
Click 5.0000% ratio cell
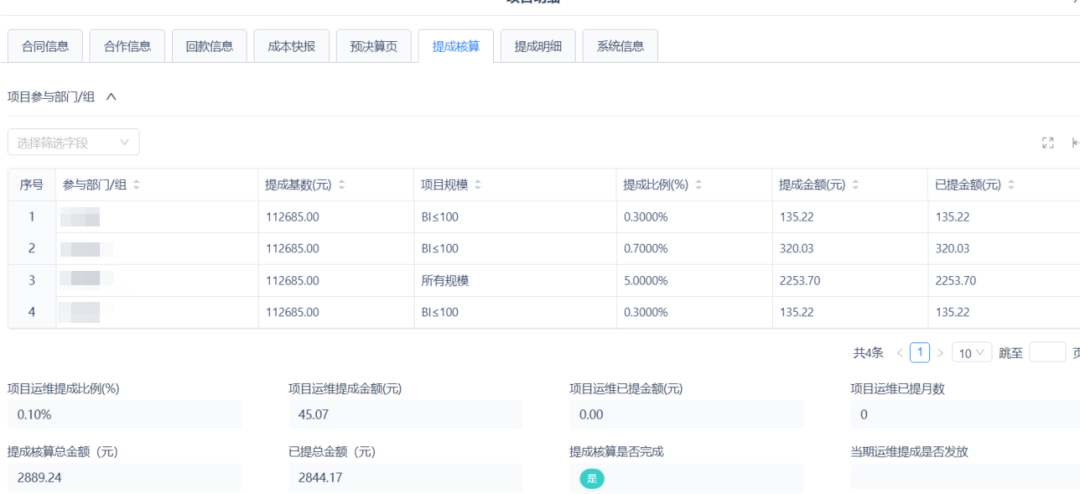point(645,280)
